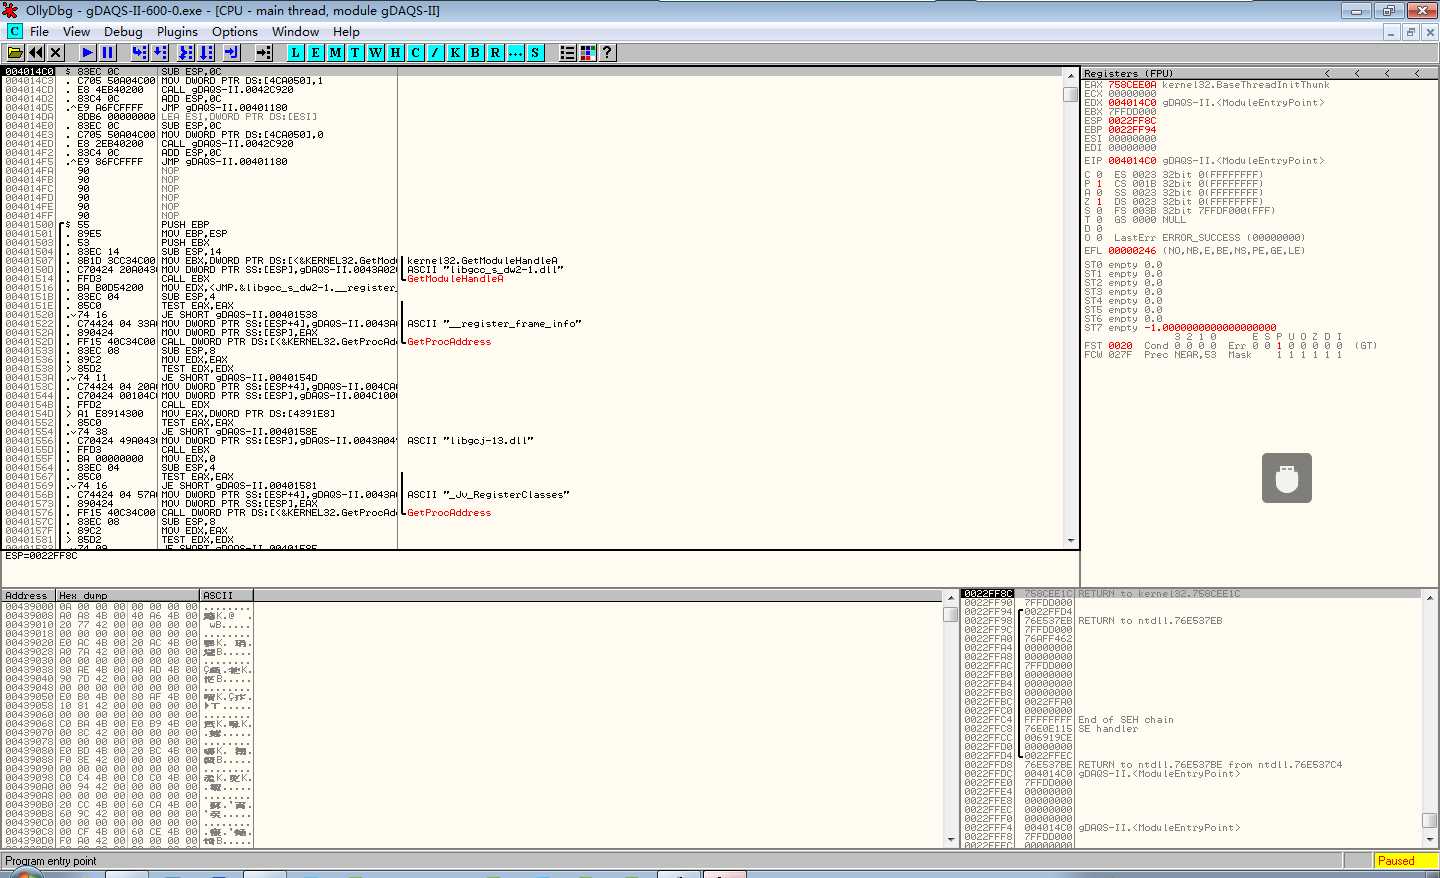Screen dimensions: 1440x878
Task: Open the Debug menu
Action: tap(123, 32)
